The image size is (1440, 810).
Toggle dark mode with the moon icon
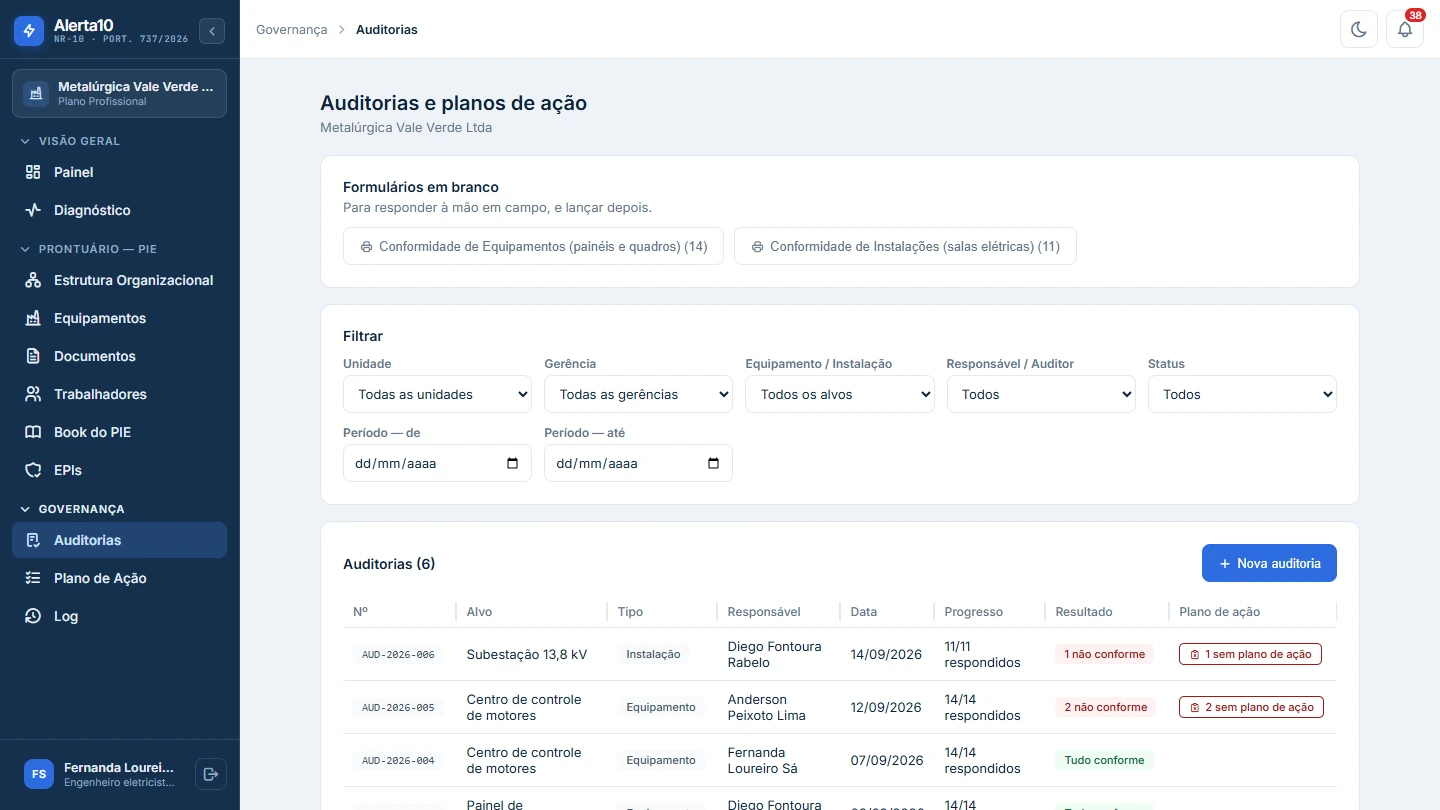pos(1359,30)
